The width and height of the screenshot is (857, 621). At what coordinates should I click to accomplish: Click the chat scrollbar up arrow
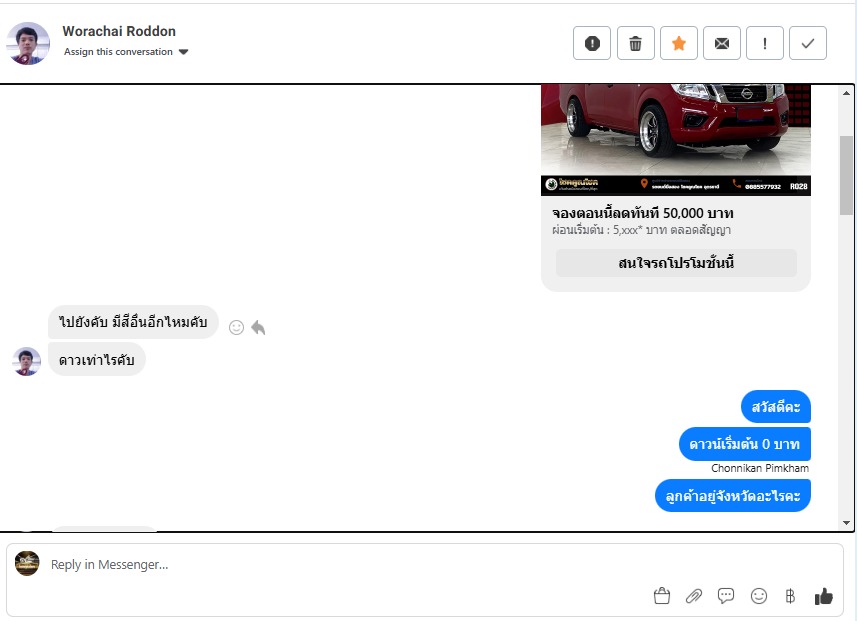846,93
